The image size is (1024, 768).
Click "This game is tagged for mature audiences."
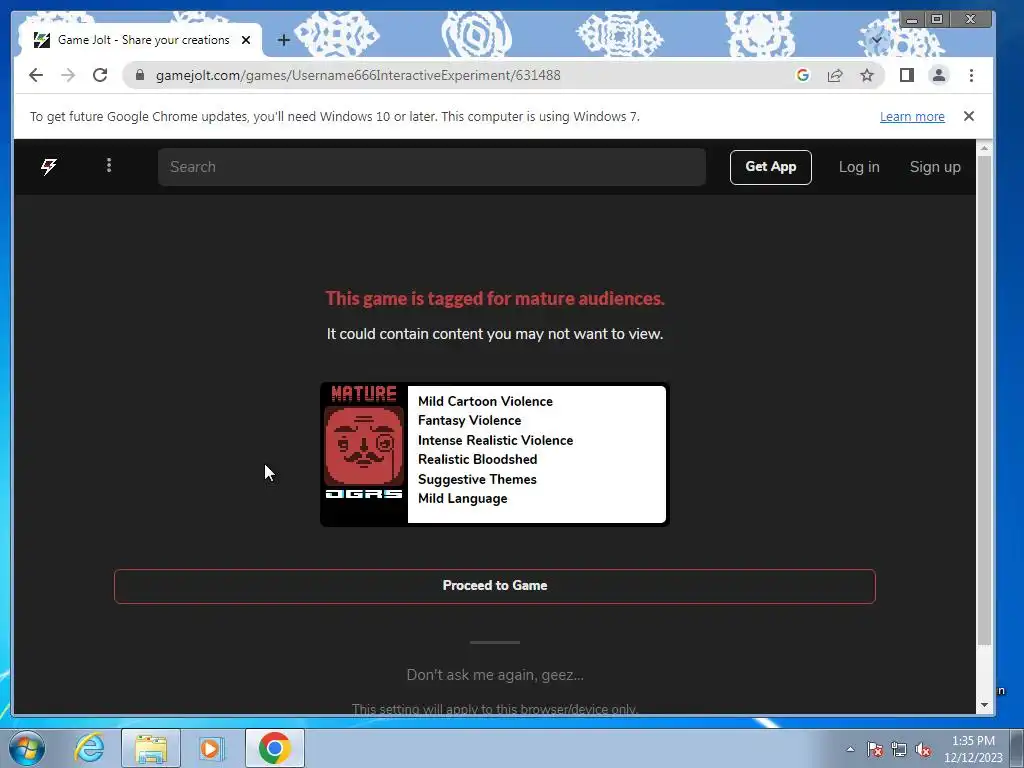point(495,298)
